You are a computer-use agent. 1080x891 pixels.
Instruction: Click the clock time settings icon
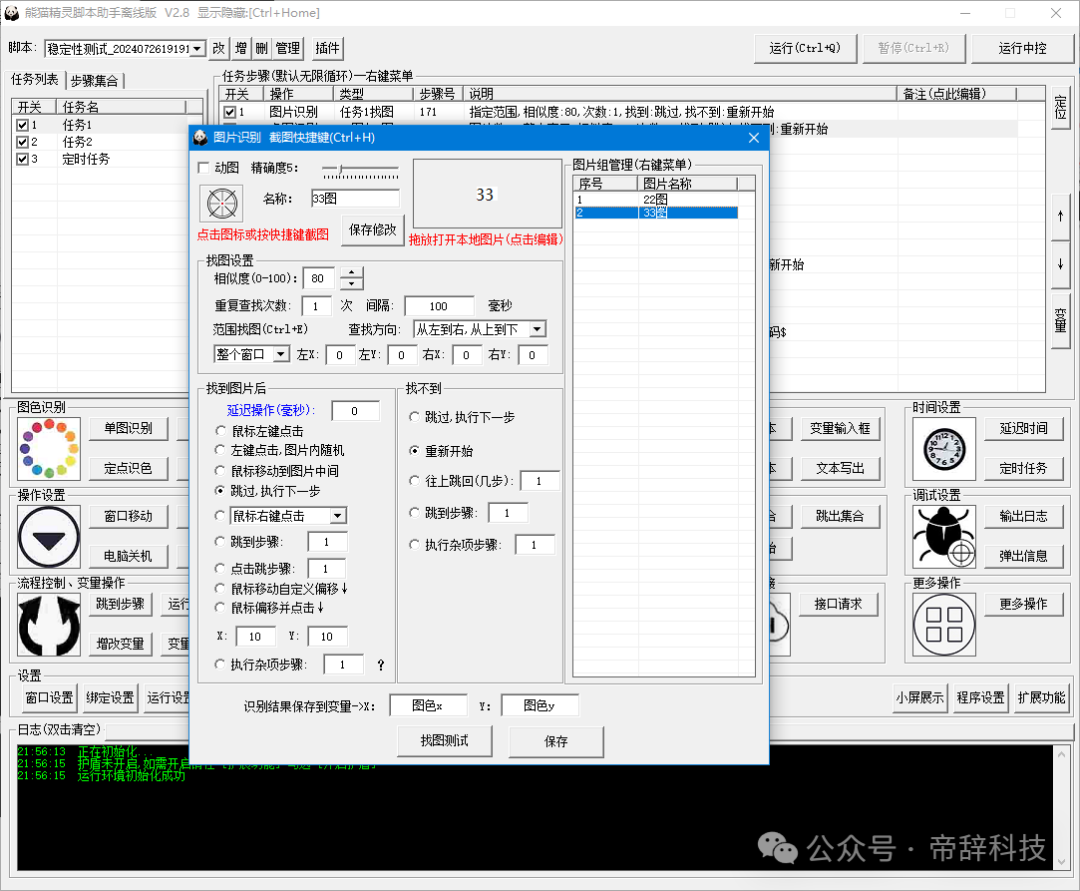(x=943, y=448)
